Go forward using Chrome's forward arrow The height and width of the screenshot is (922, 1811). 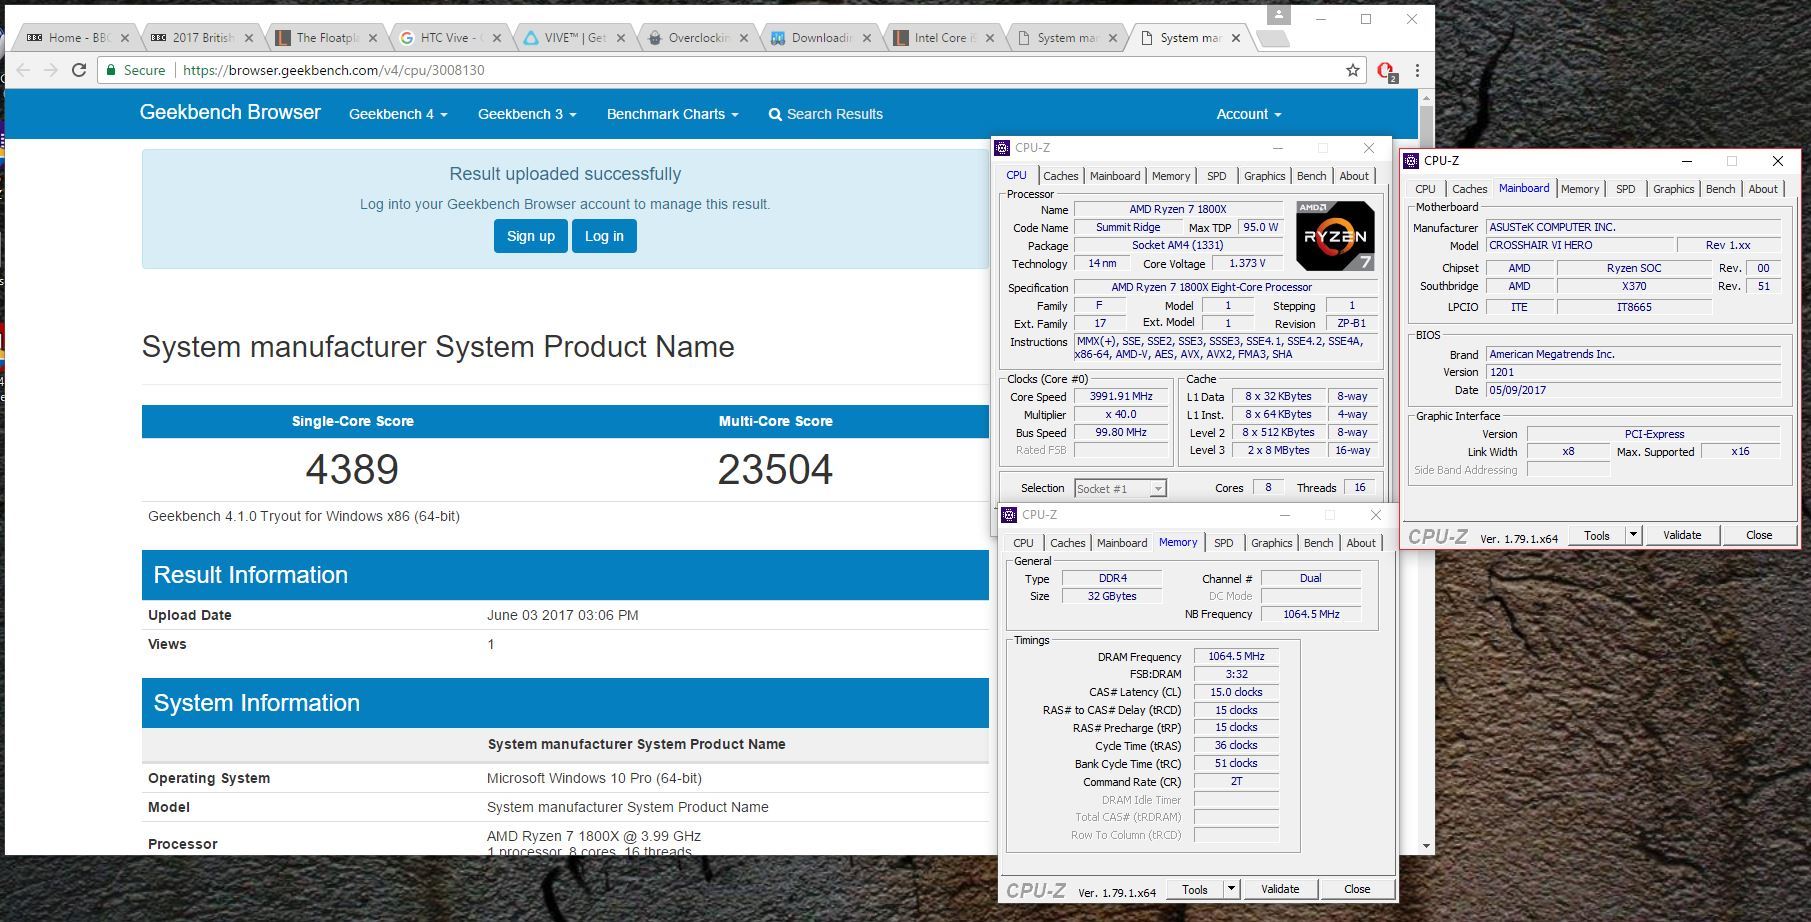point(51,70)
